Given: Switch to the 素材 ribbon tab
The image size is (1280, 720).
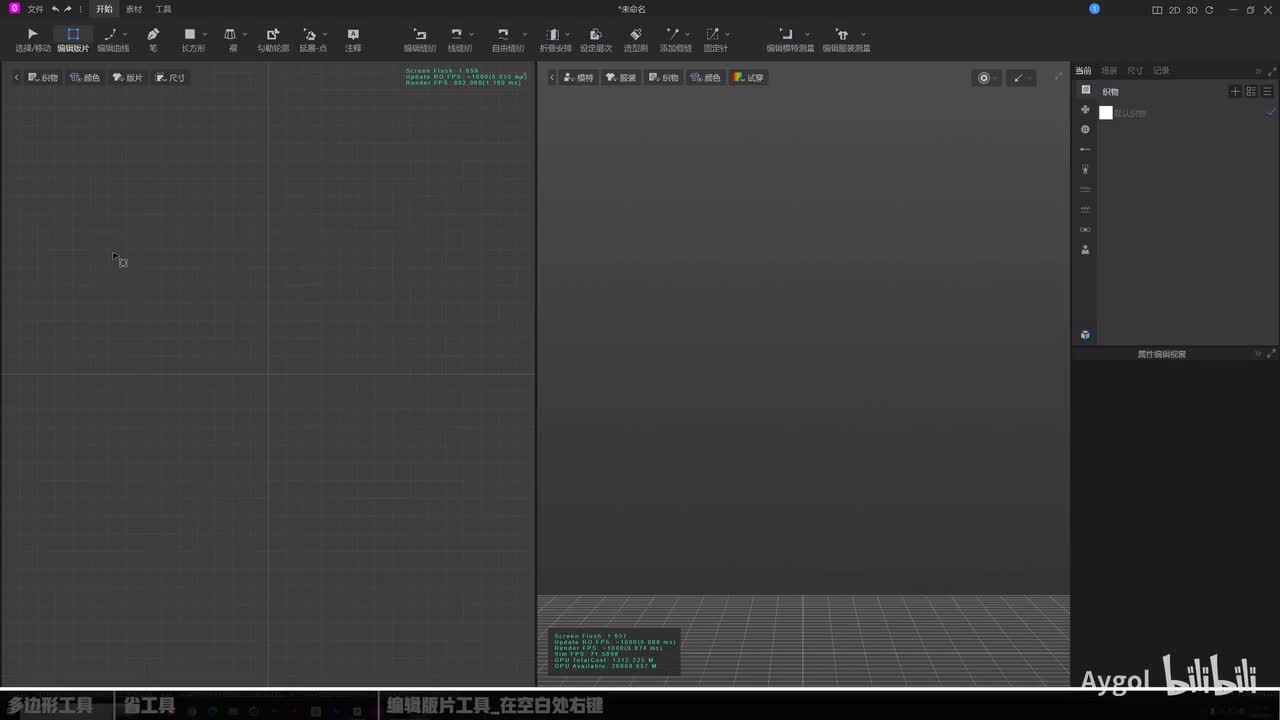Looking at the screenshot, I should 134,9.
